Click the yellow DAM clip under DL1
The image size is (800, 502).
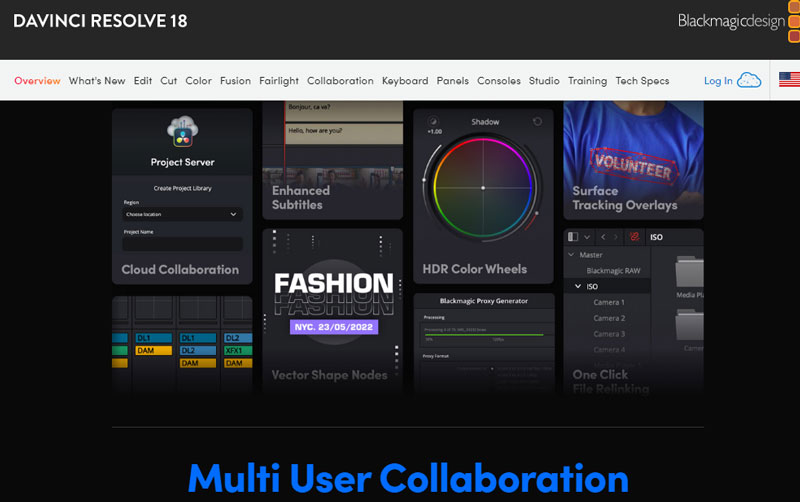point(154,350)
